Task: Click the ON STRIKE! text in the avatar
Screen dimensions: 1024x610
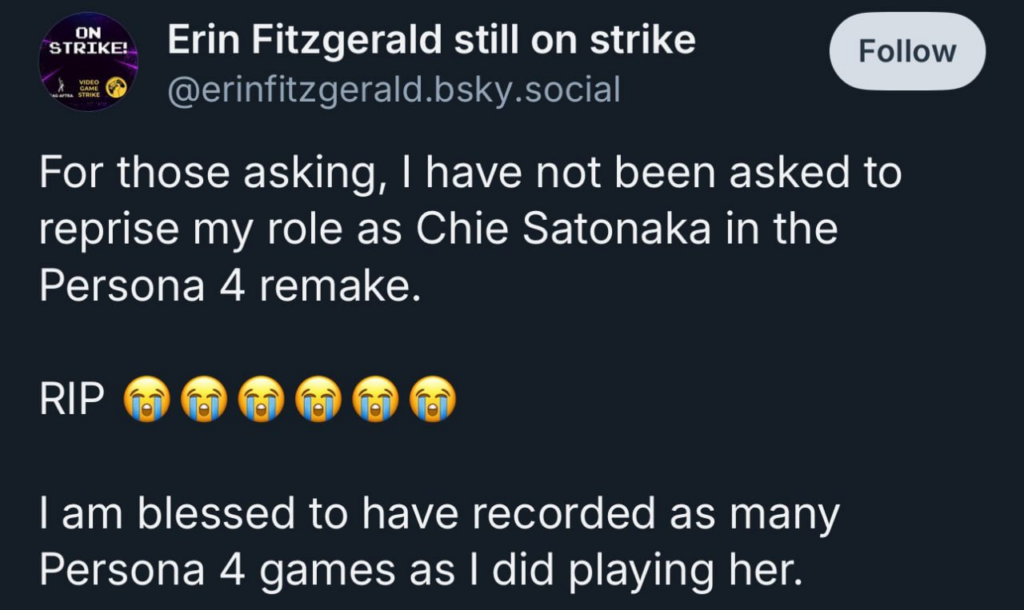Action: pyautogui.click(x=89, y=40)
